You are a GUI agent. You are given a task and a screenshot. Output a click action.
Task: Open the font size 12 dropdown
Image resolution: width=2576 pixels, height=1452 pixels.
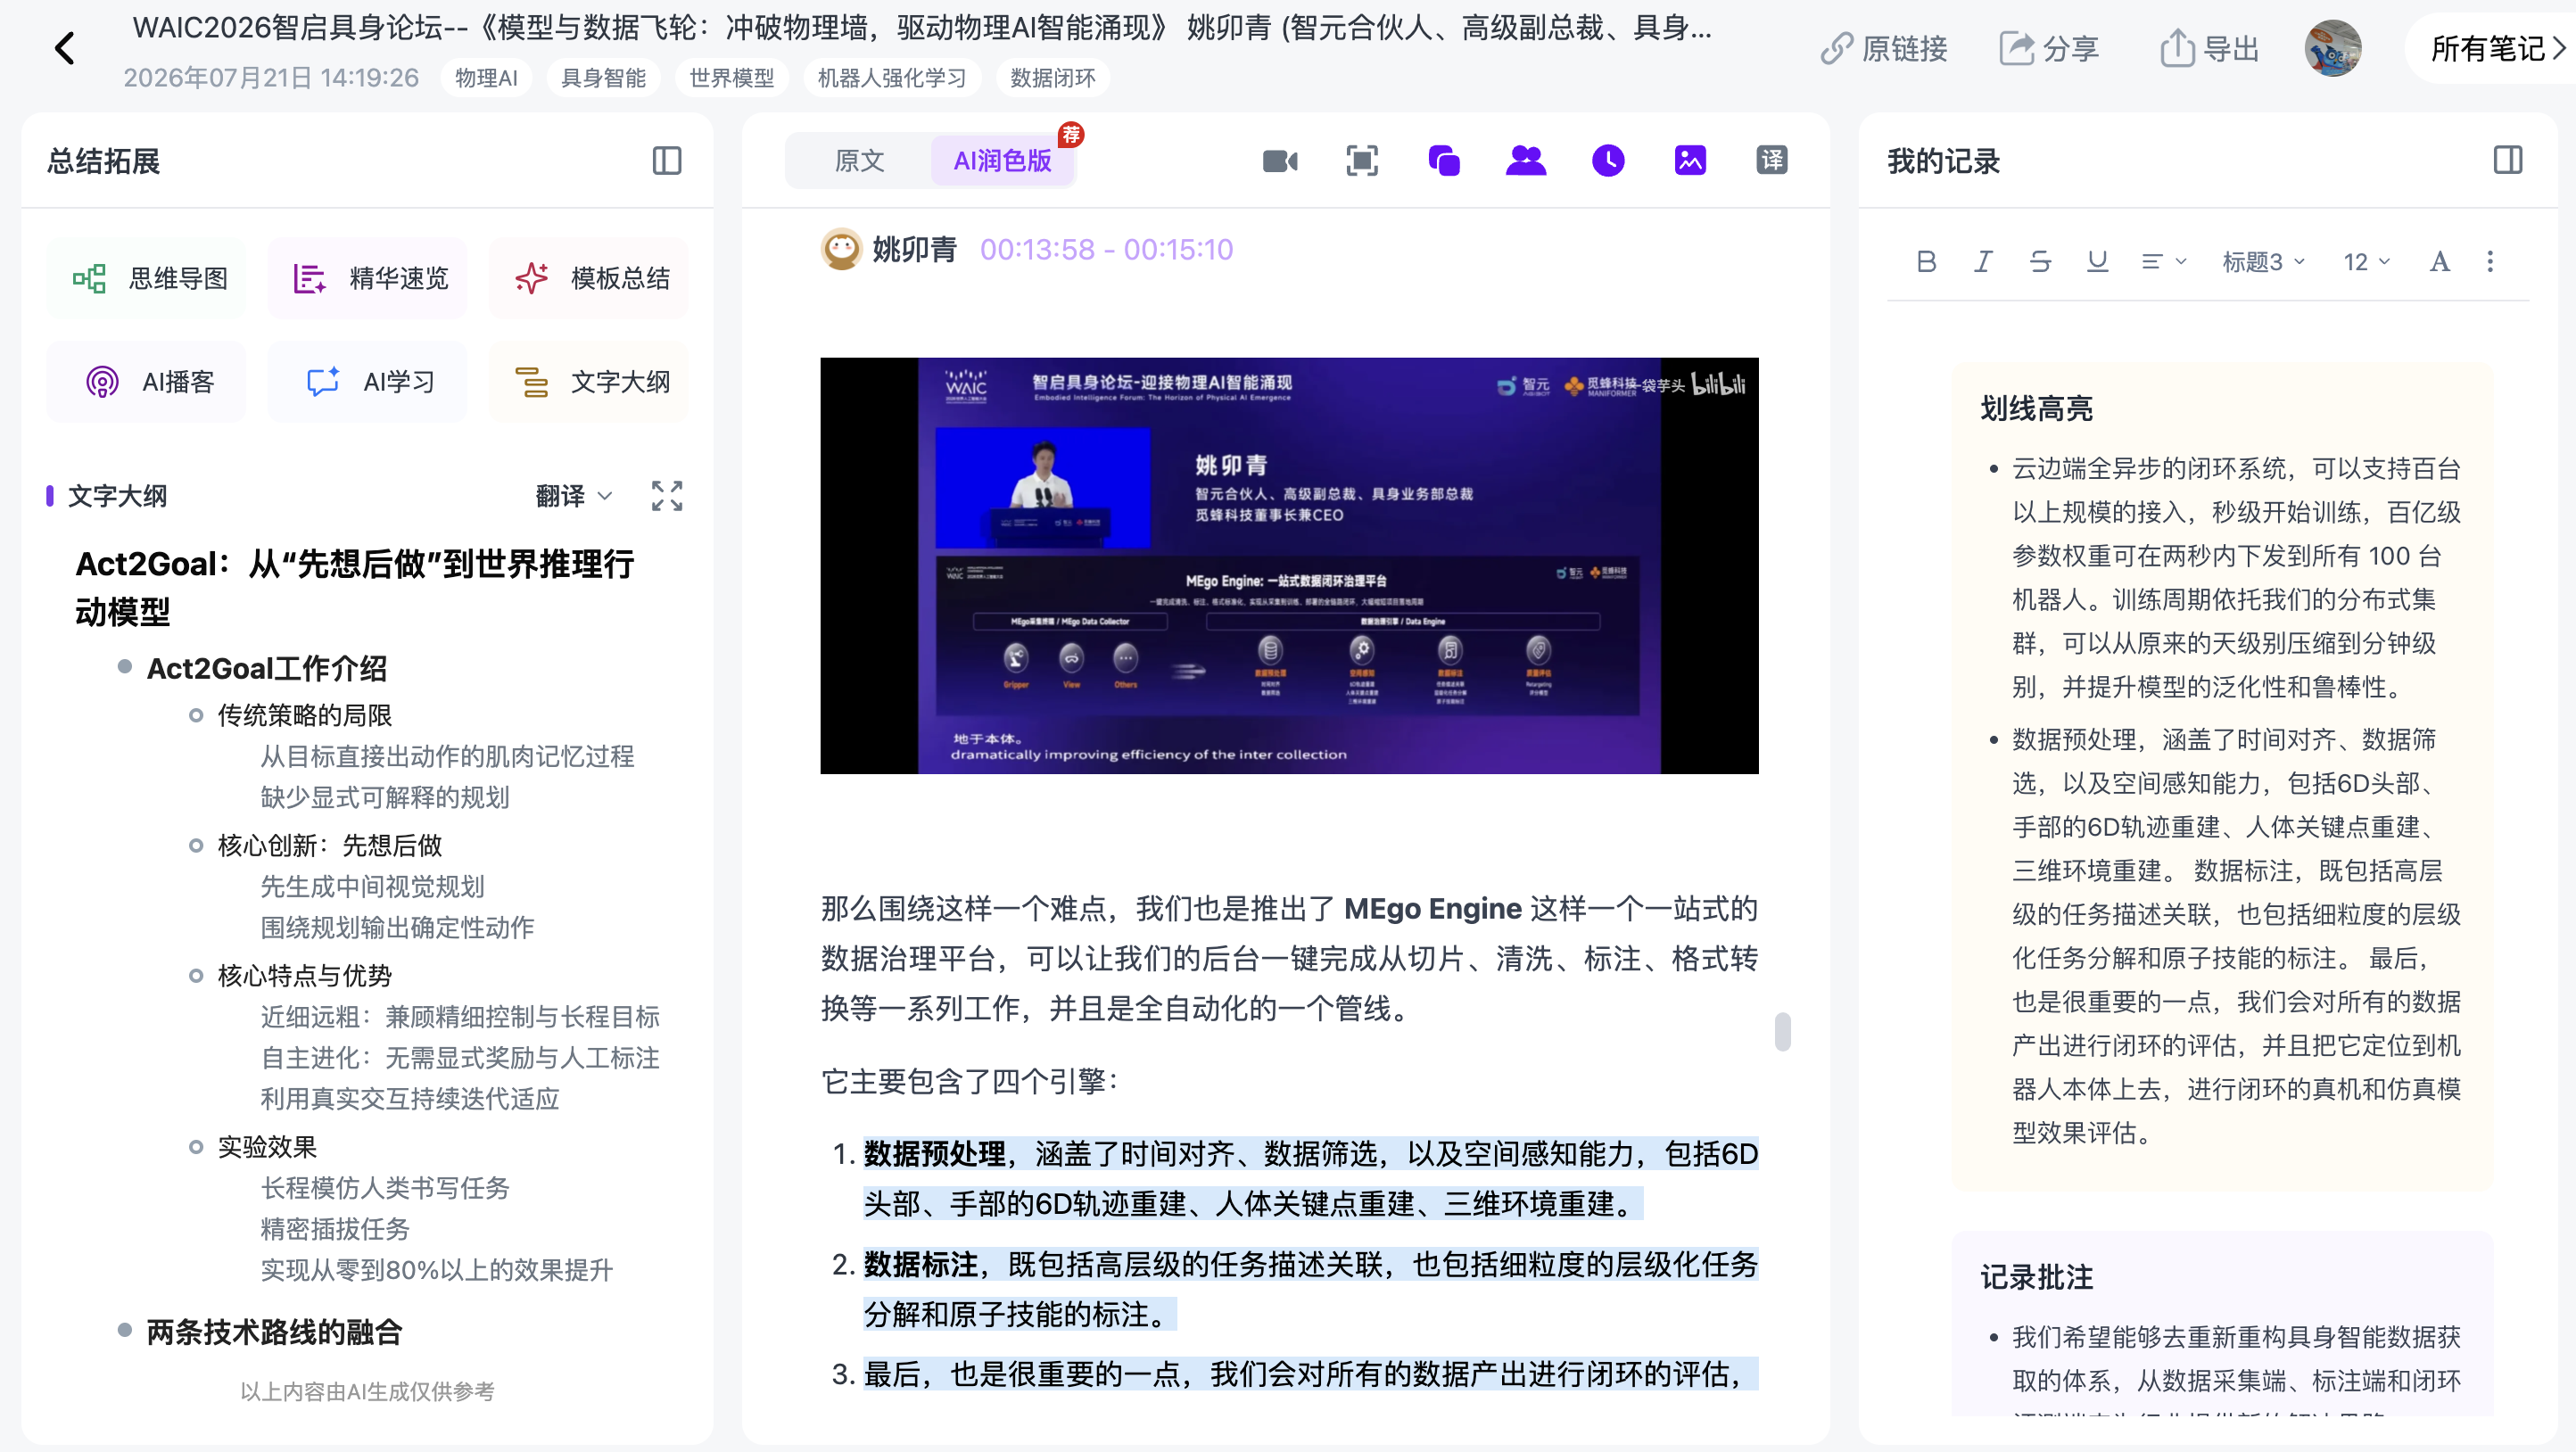pyautogui.click(x=2366, y=262)
